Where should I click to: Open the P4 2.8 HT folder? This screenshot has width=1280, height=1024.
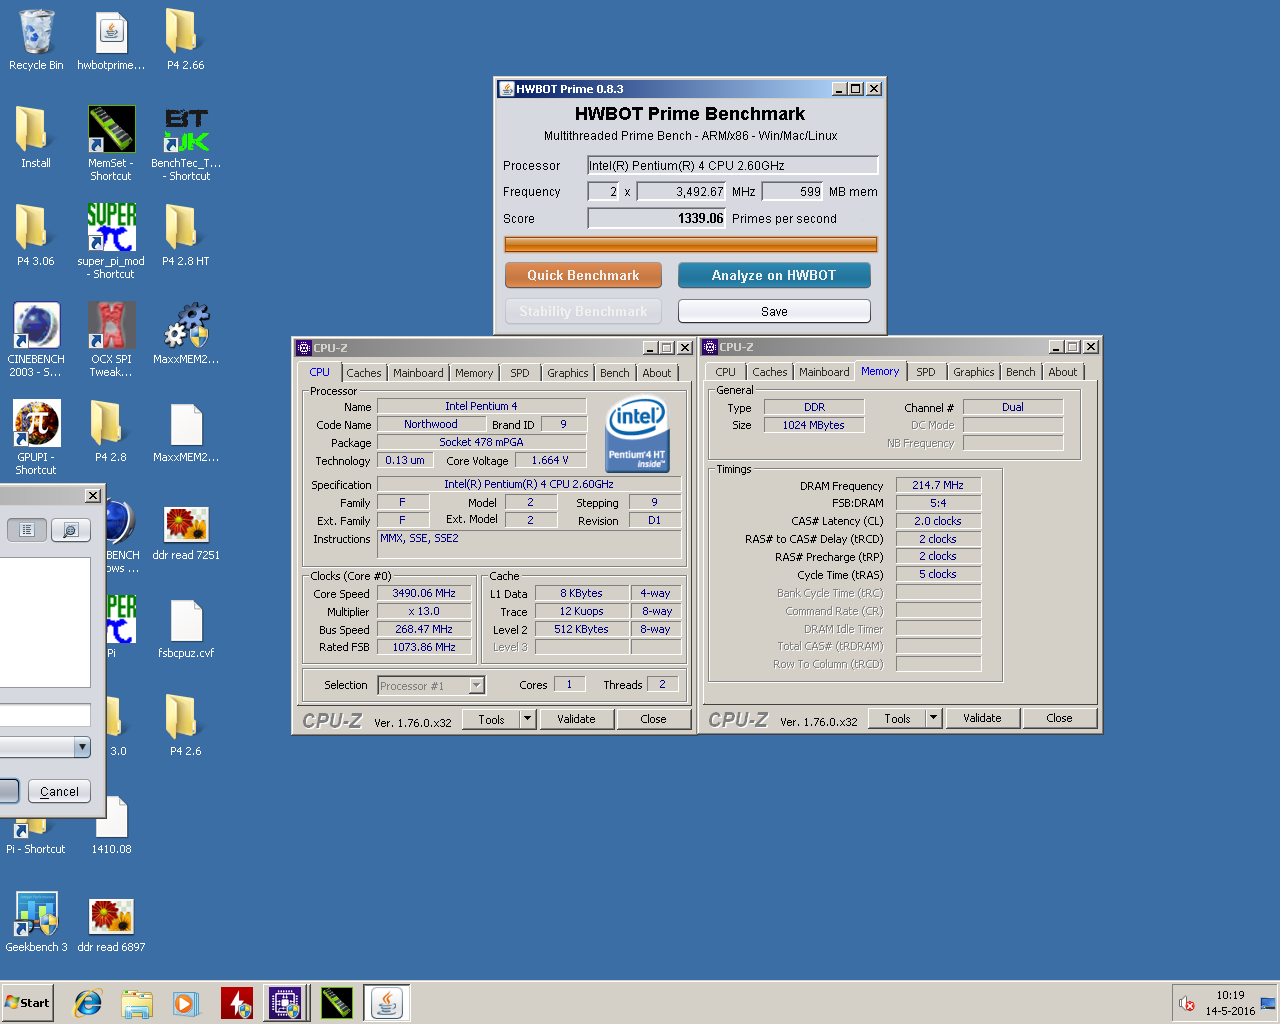[x=185, y=236]
